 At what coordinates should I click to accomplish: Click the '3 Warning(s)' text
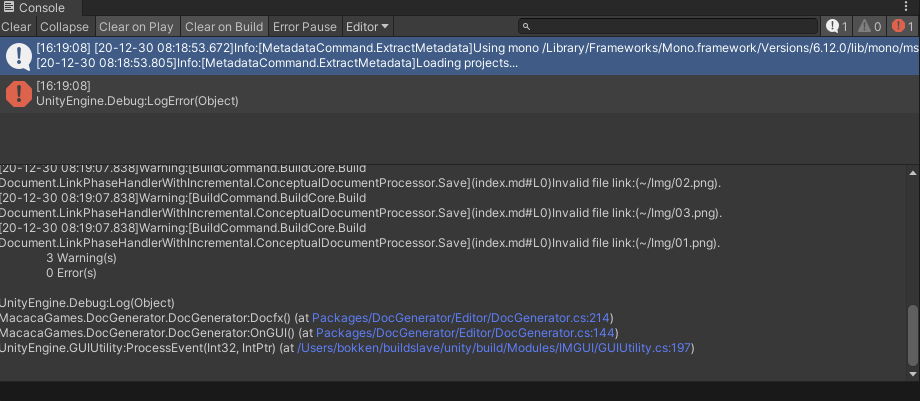click(x=81, y=258)
